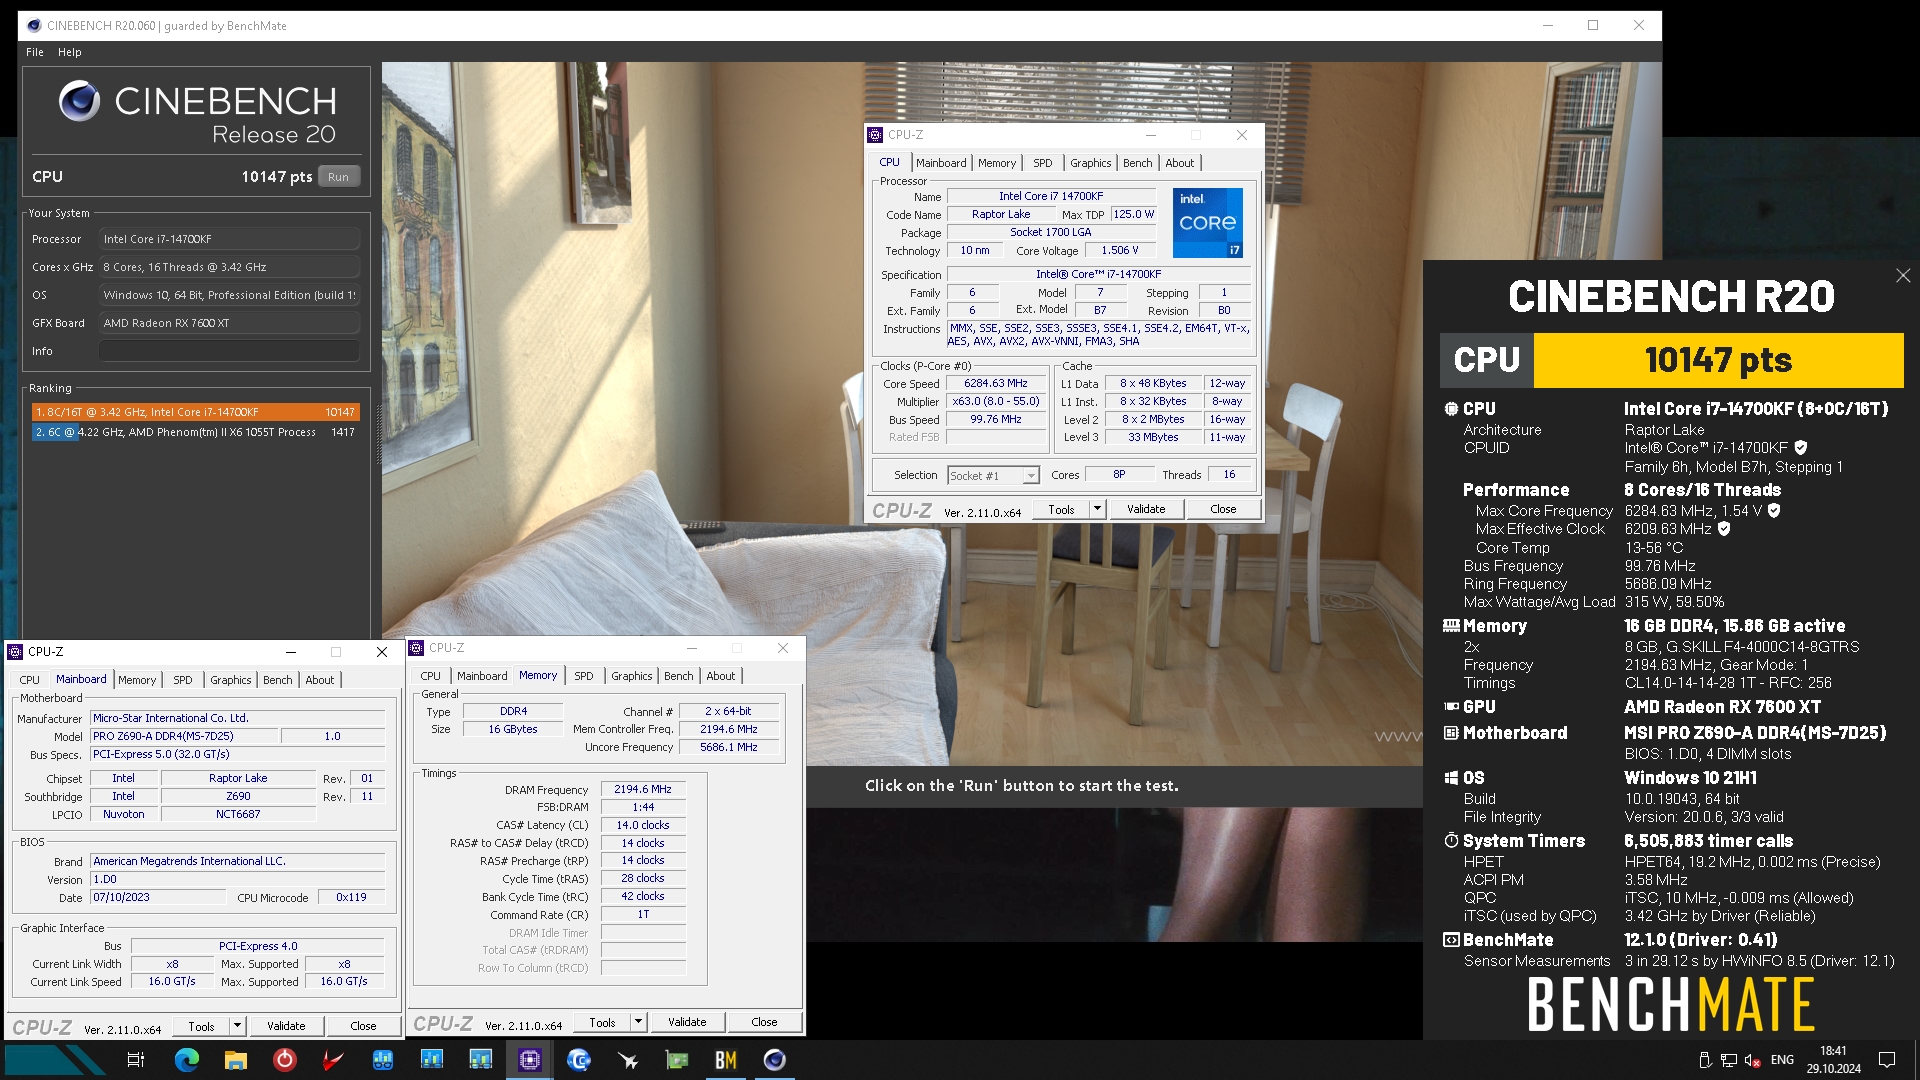
Task: Switch to BenchMate via BM taskbar icon
Action: 726,1060
